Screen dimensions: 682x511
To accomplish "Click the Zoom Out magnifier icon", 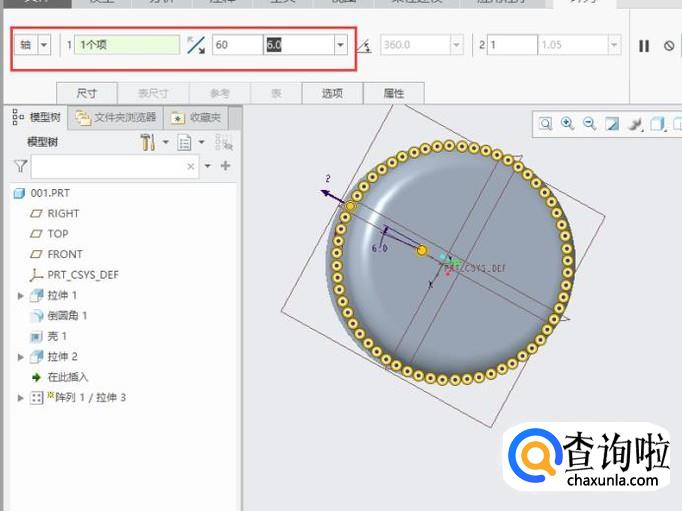I will coord(589,124).
